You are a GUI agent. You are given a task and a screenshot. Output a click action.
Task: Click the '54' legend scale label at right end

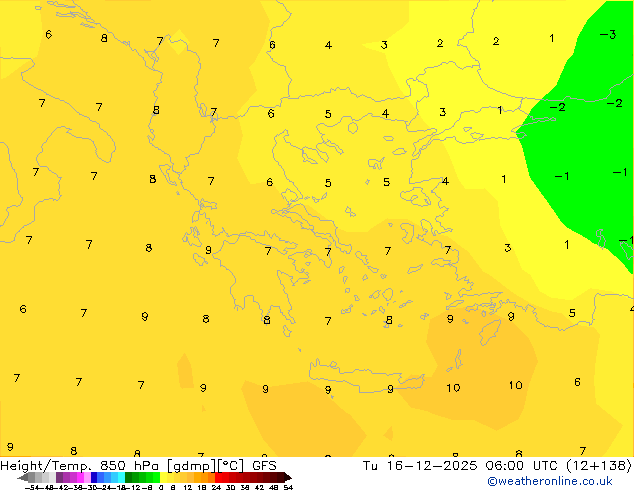pyautogui.click(x=288, y=487)
